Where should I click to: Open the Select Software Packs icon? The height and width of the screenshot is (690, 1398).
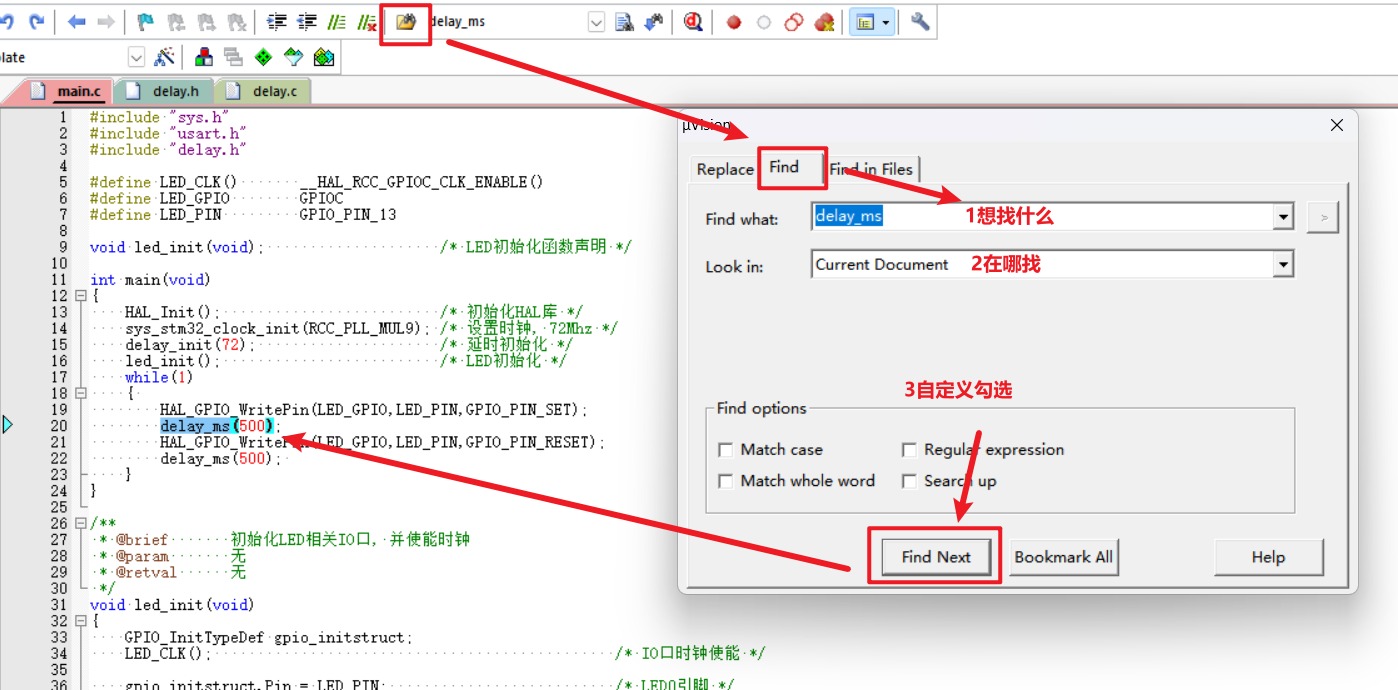(x=293, y=57)
